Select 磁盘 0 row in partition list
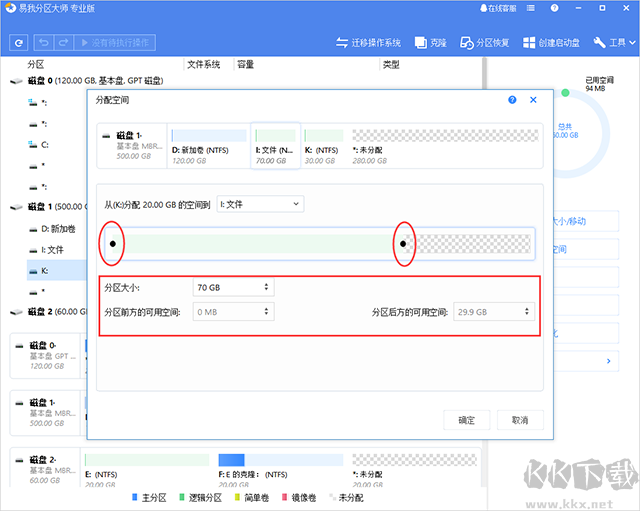Image resolution: width=640 pixels, height=511 pixels. [87, 81]
